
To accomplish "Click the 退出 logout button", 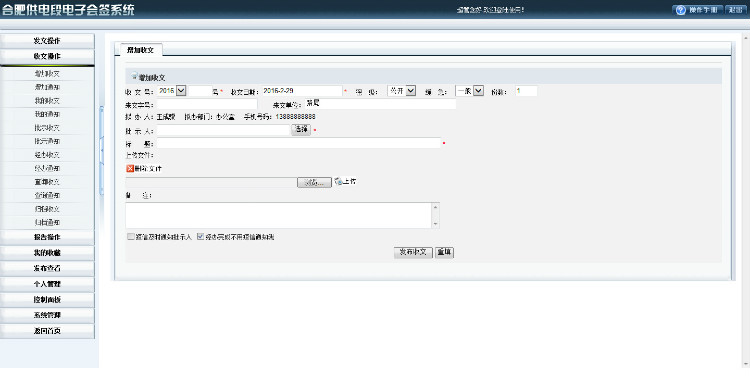I will pyautogui.click(x=736, y=10).
